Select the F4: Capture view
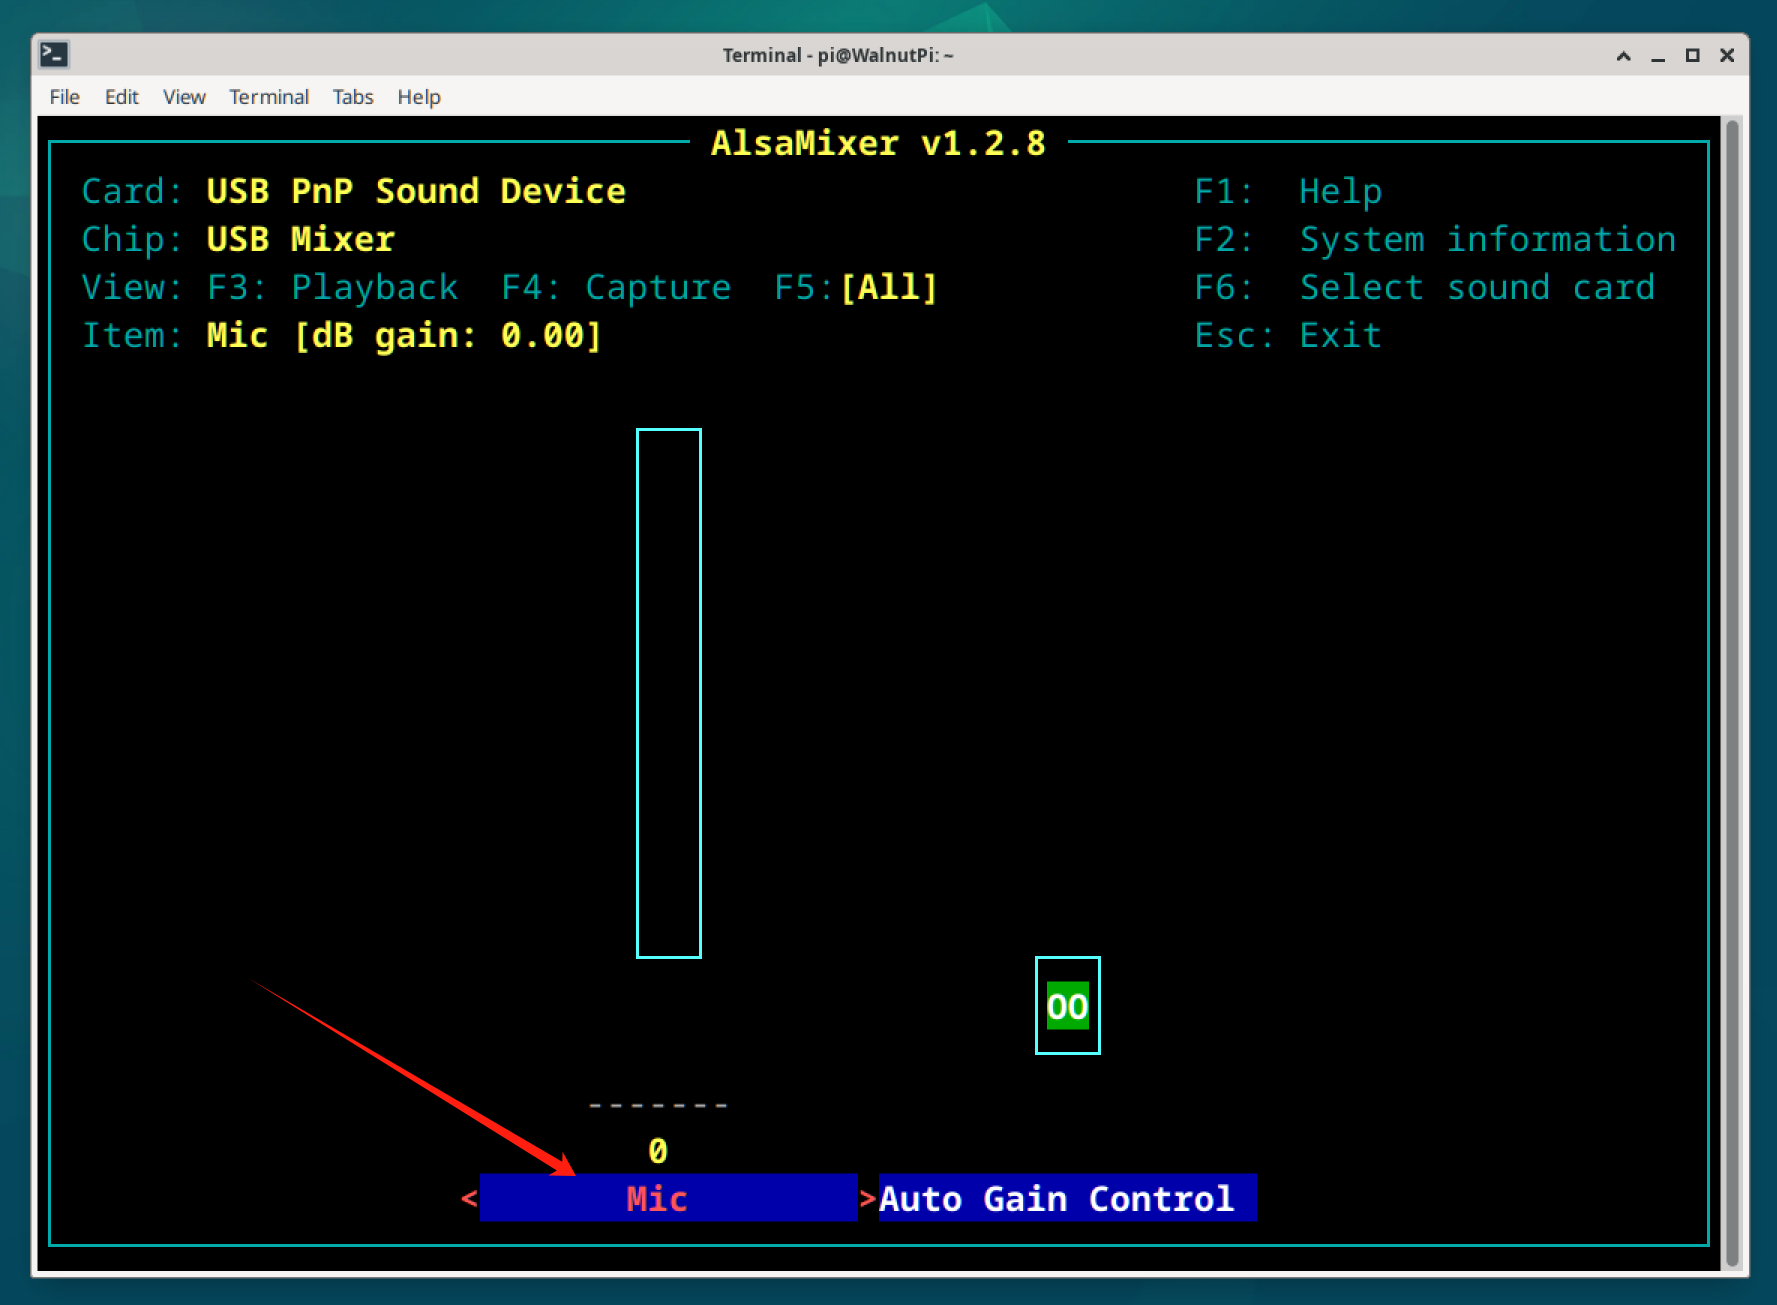The width and height of the screenshot is (1777, 1305). tap(616, 288)
